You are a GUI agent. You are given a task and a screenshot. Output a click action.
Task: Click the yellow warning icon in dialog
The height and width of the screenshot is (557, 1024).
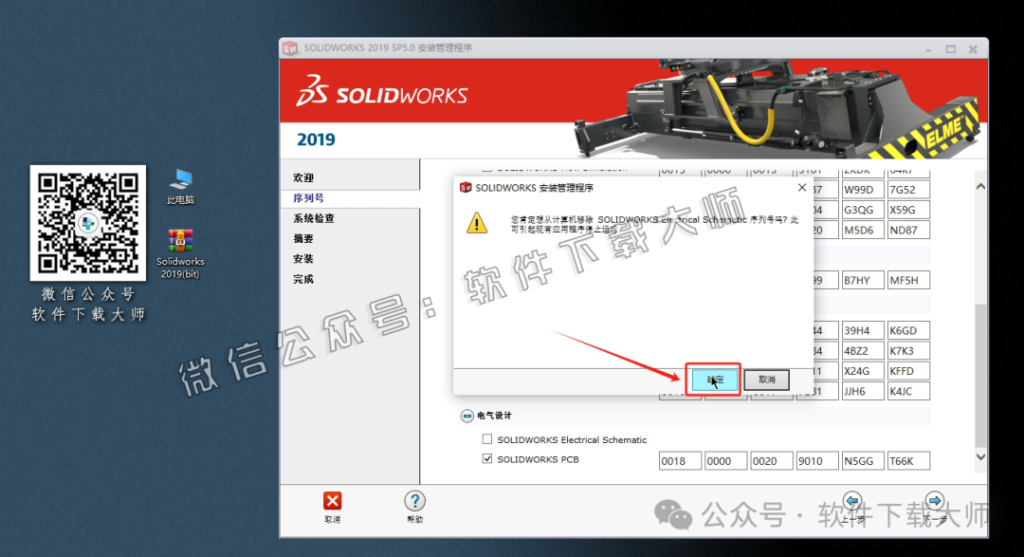(x=477, y=223)
